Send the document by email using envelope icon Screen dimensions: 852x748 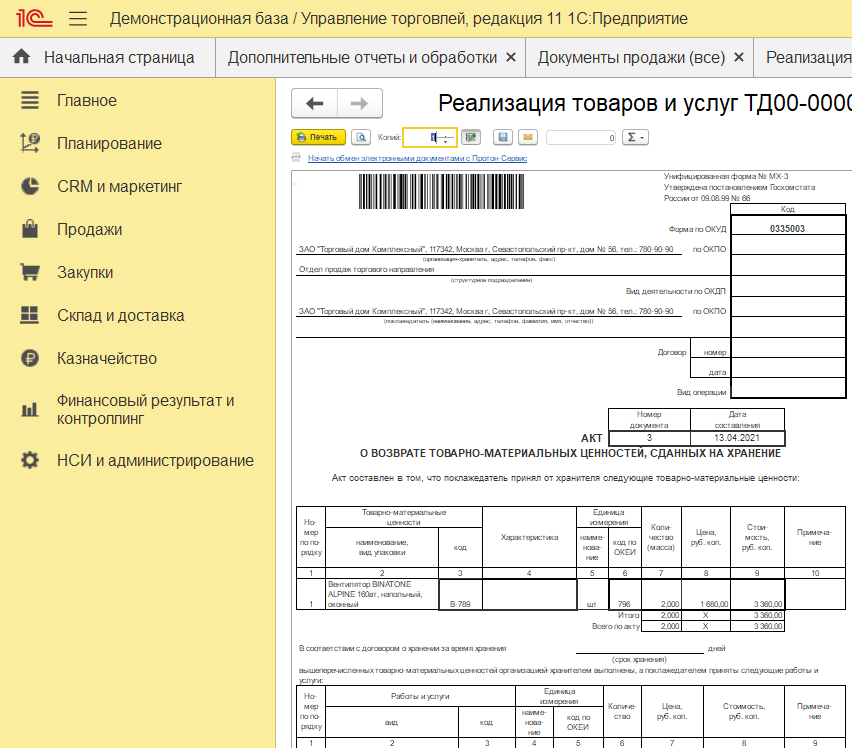click(x=528, y=137)
